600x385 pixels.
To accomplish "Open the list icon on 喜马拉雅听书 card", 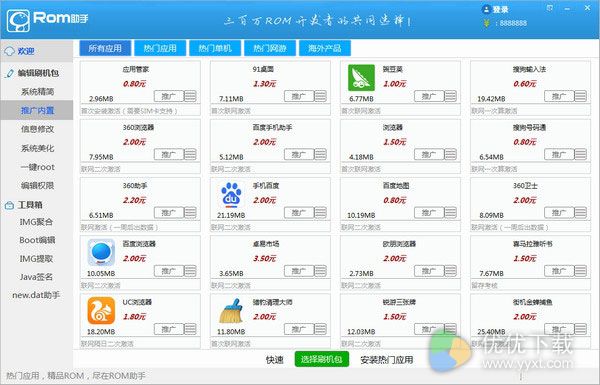I will pos(580,271).
